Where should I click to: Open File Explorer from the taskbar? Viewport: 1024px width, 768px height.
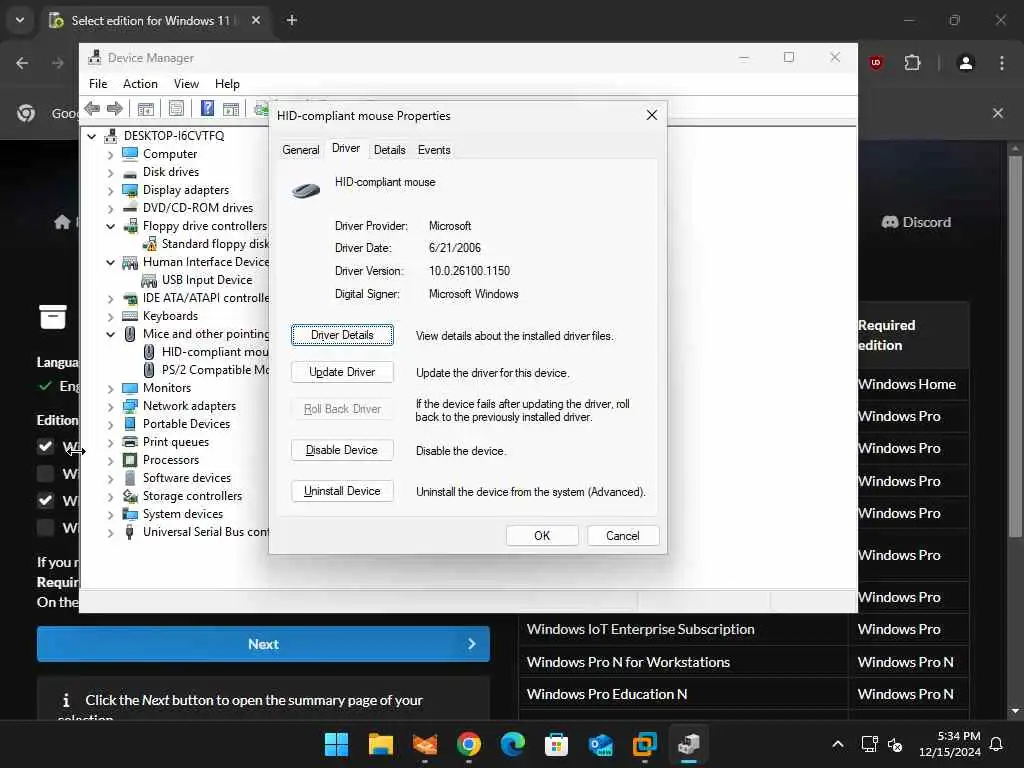coord(381,744)
